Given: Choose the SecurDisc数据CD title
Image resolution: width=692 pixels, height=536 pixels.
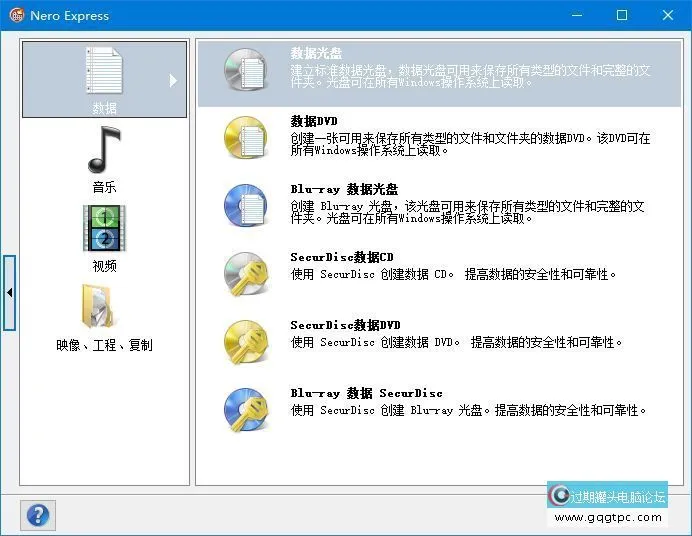Looking at the screenshot, I should click(342, 257).
